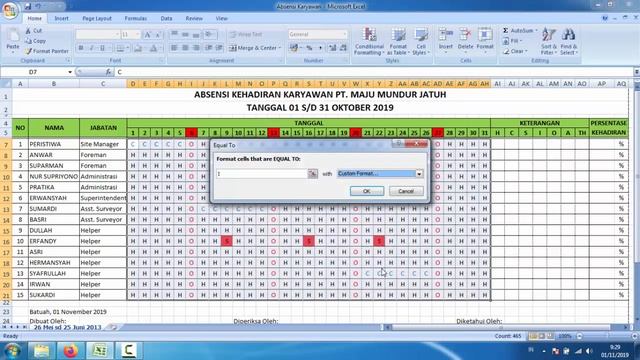Toggle Wrap Text
This screenshot has height=360, width=640.
246,34
